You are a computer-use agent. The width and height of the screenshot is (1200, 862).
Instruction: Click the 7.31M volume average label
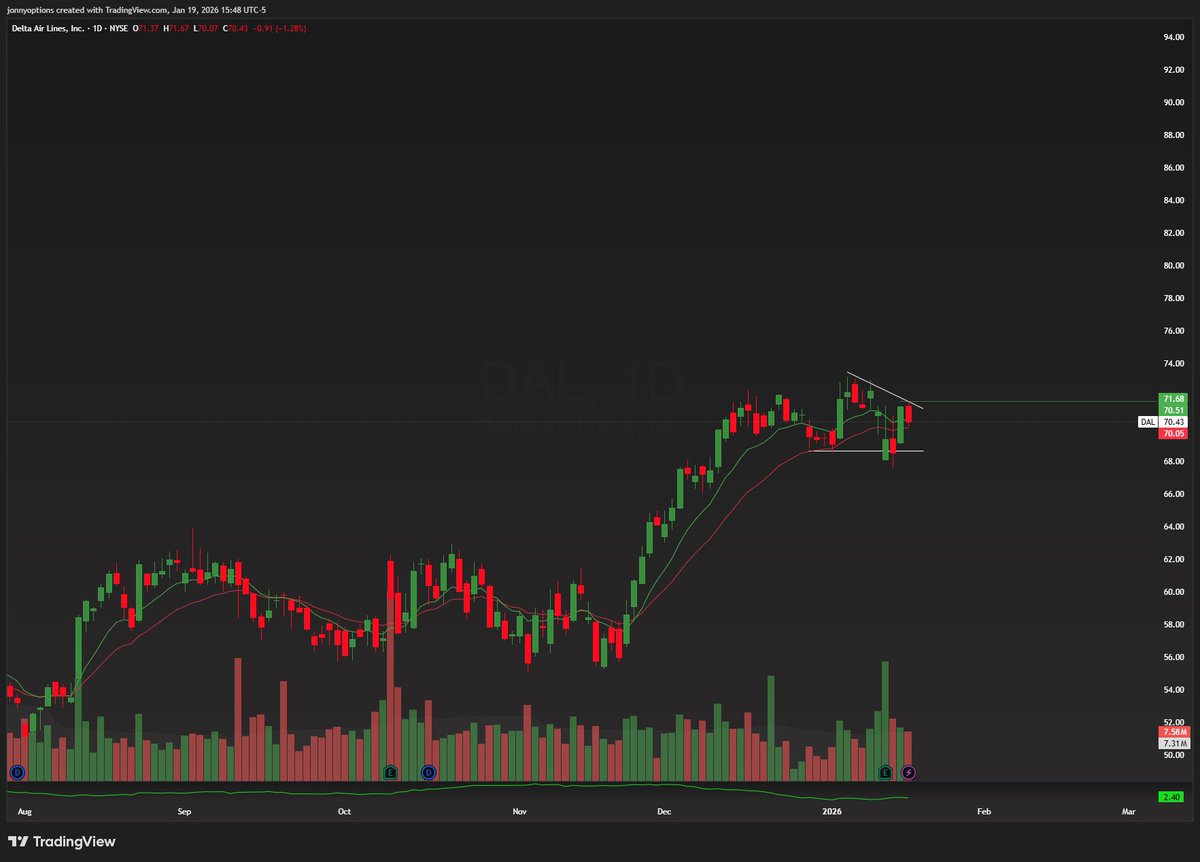click(x=1172, y=744)
